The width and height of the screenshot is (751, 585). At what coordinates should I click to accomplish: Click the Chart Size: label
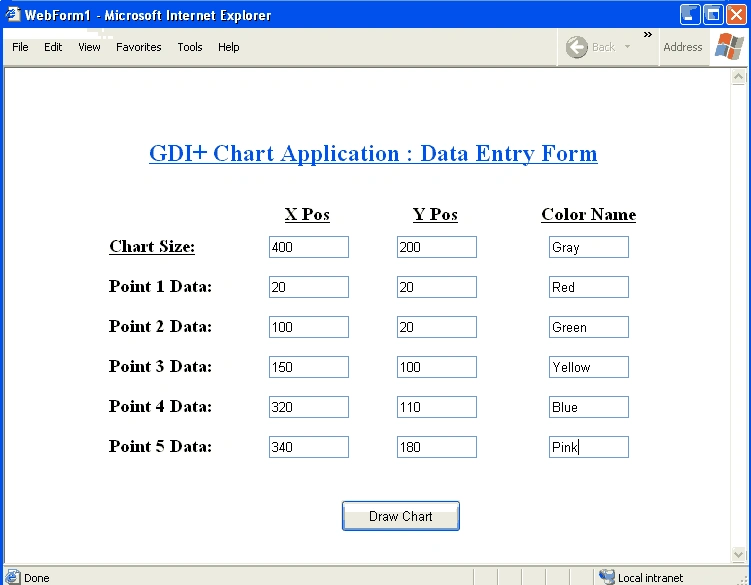[x=152, y=246]
